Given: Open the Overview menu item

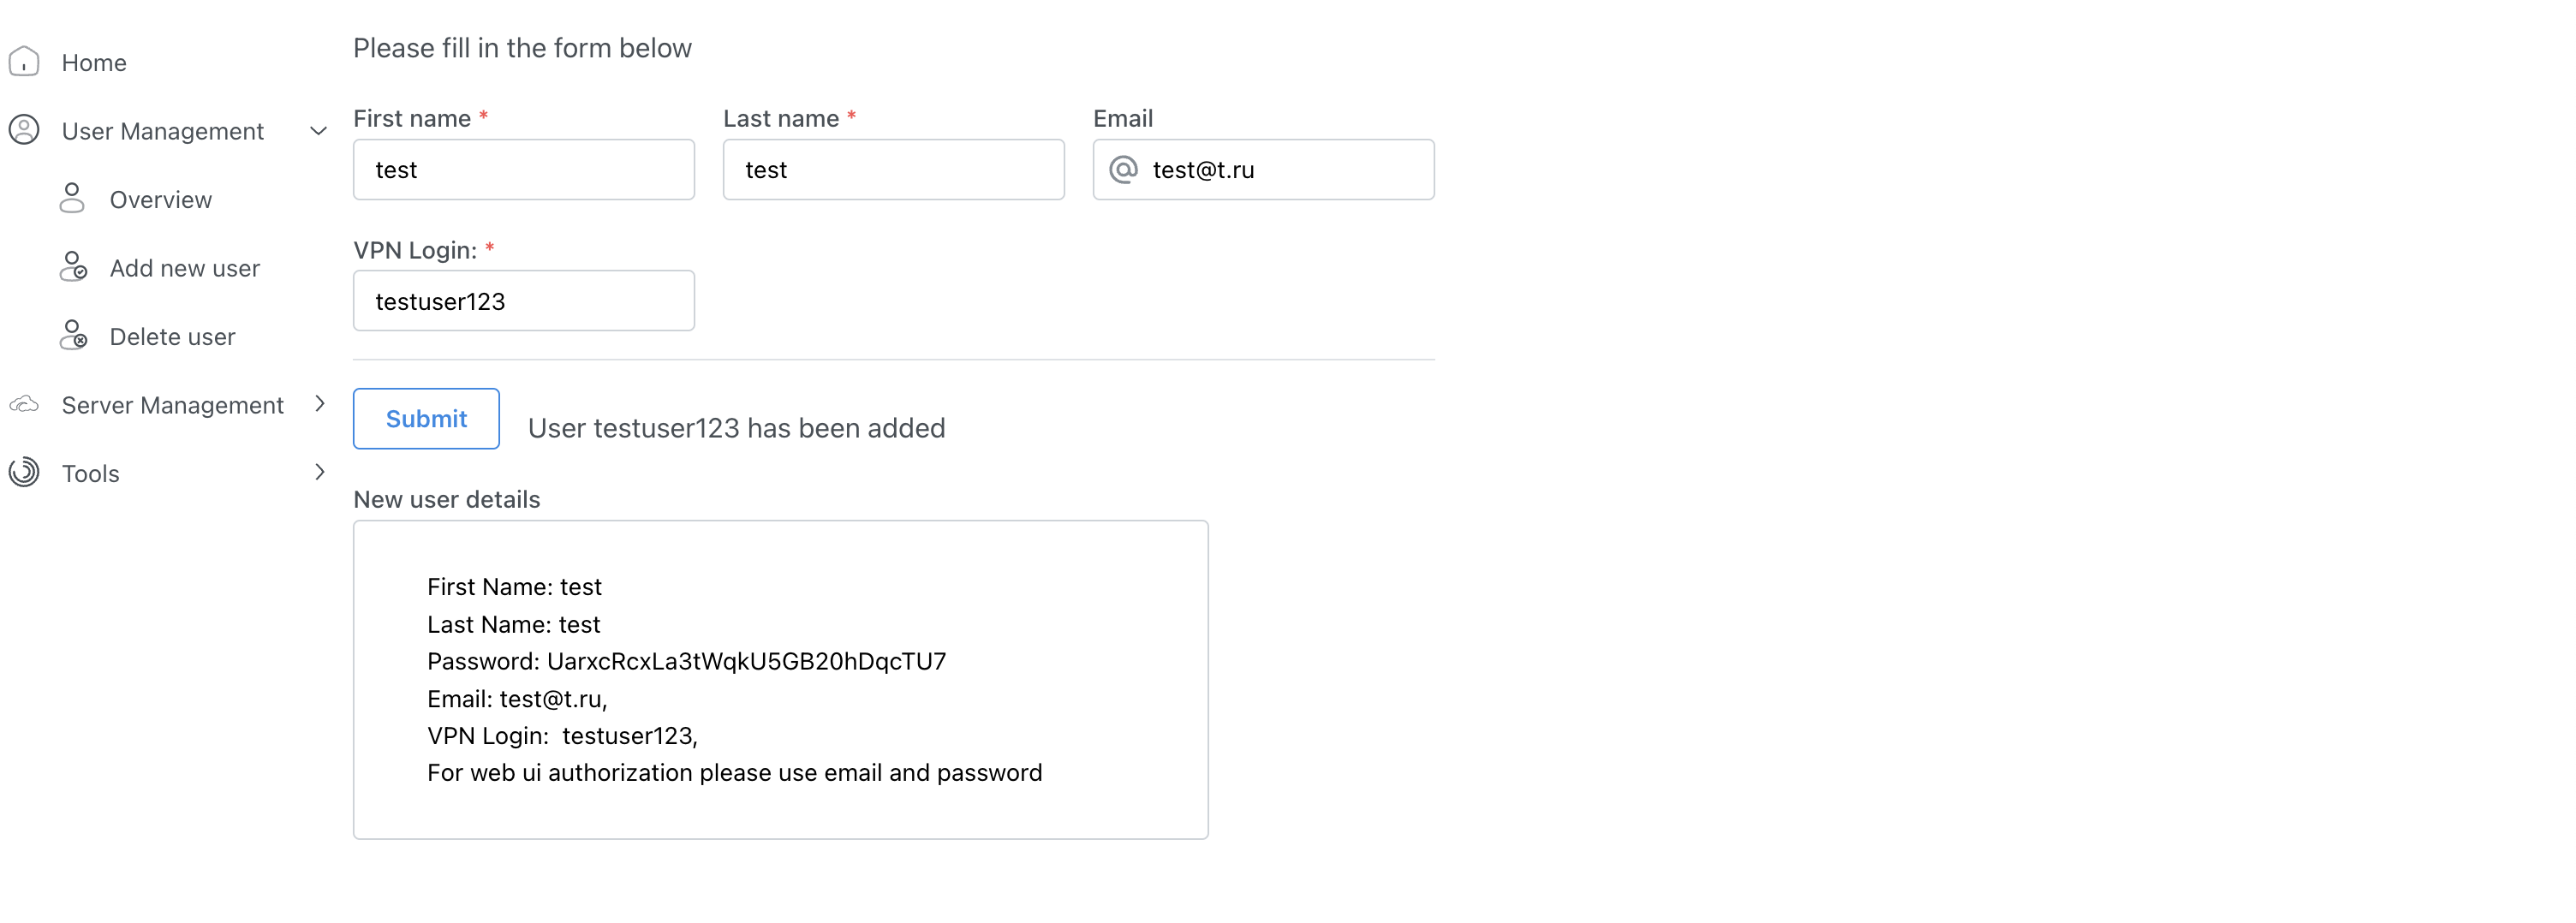Looking at the screenshot, I should (160, 200).
